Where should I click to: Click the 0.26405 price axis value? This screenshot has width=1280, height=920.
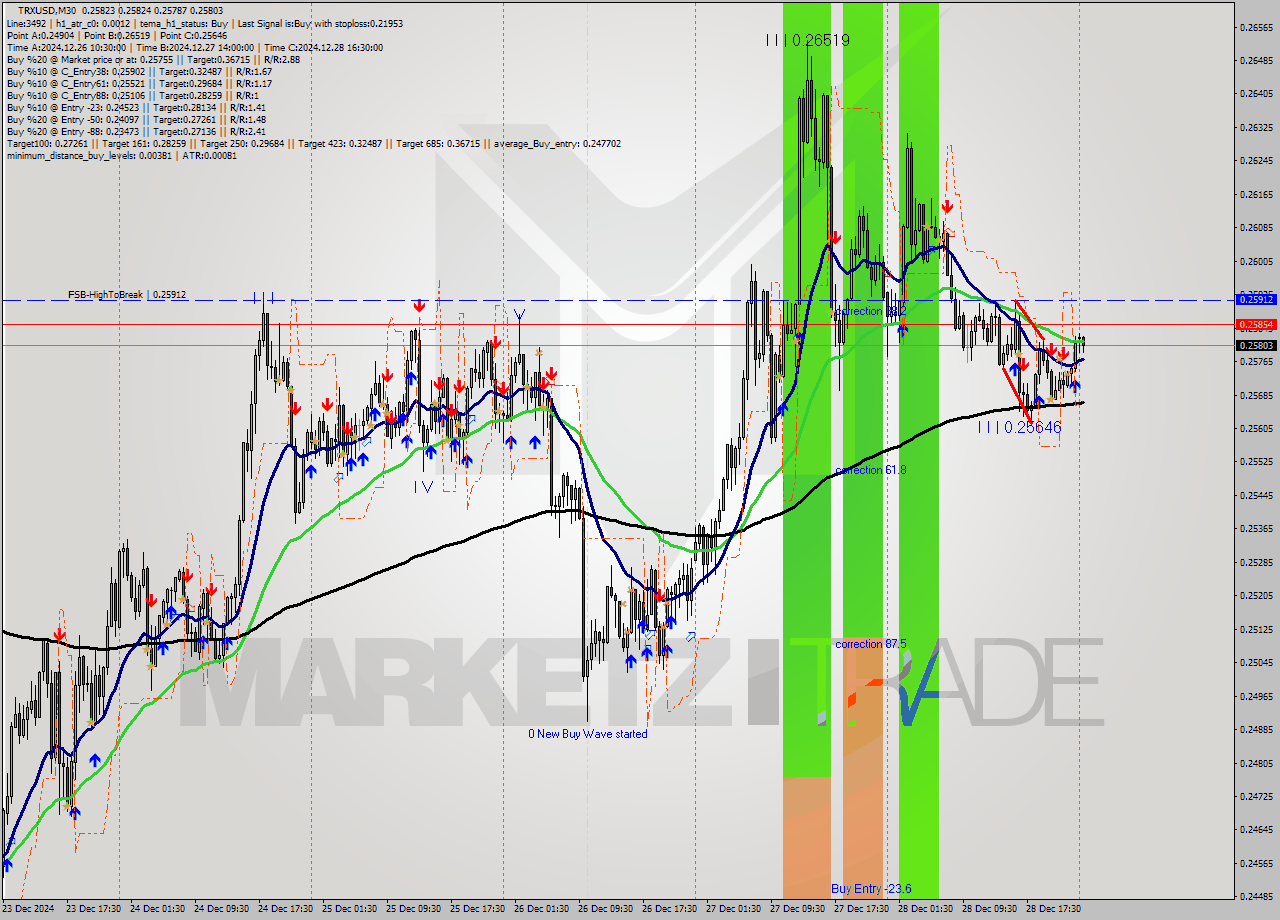tap(1257, 94)
